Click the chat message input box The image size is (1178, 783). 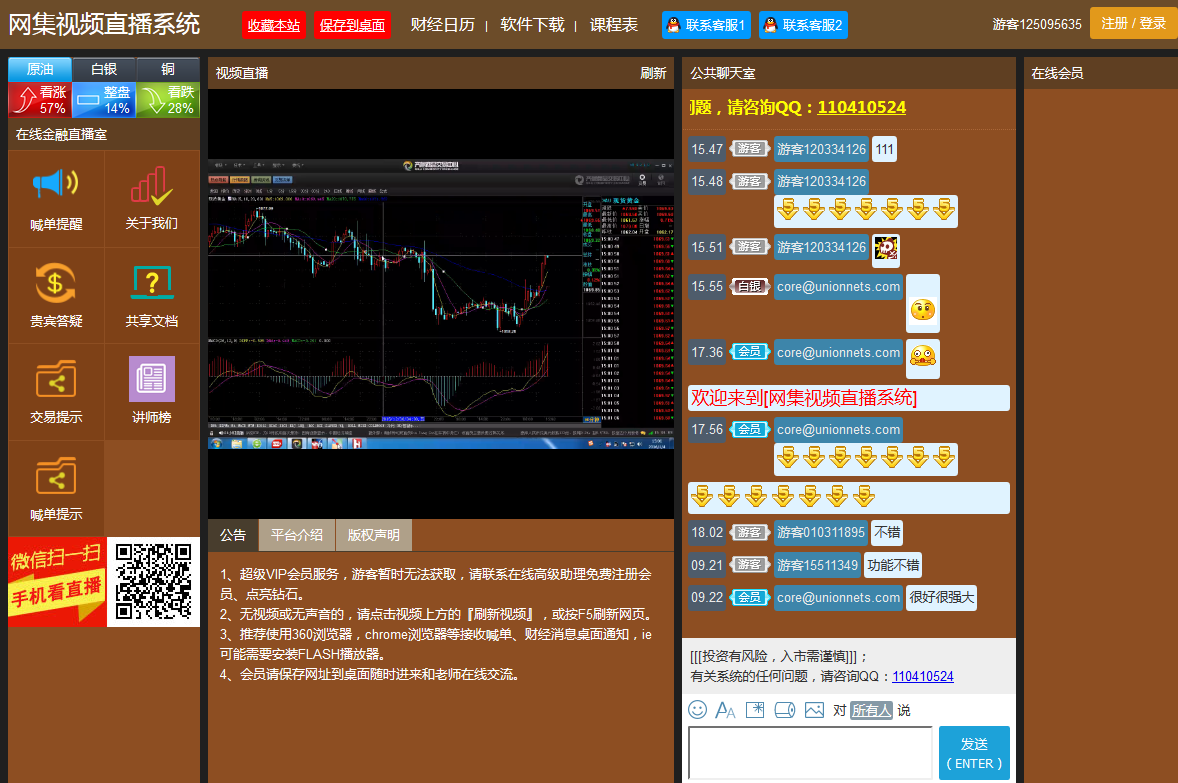[810, 753]
